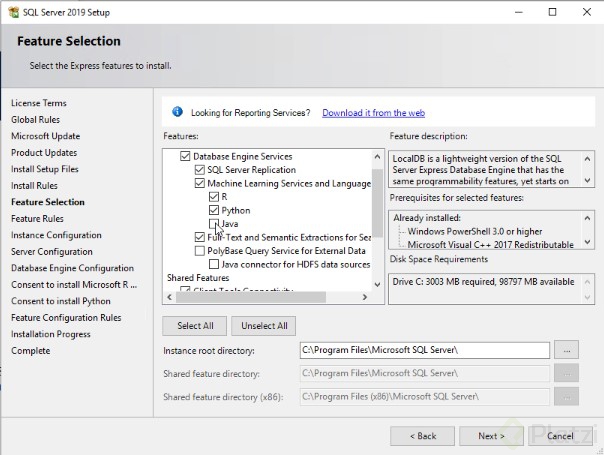Click the prerequisites box scroll down arrow
Screen dimensions: 604x455
[x=587, y=242]
